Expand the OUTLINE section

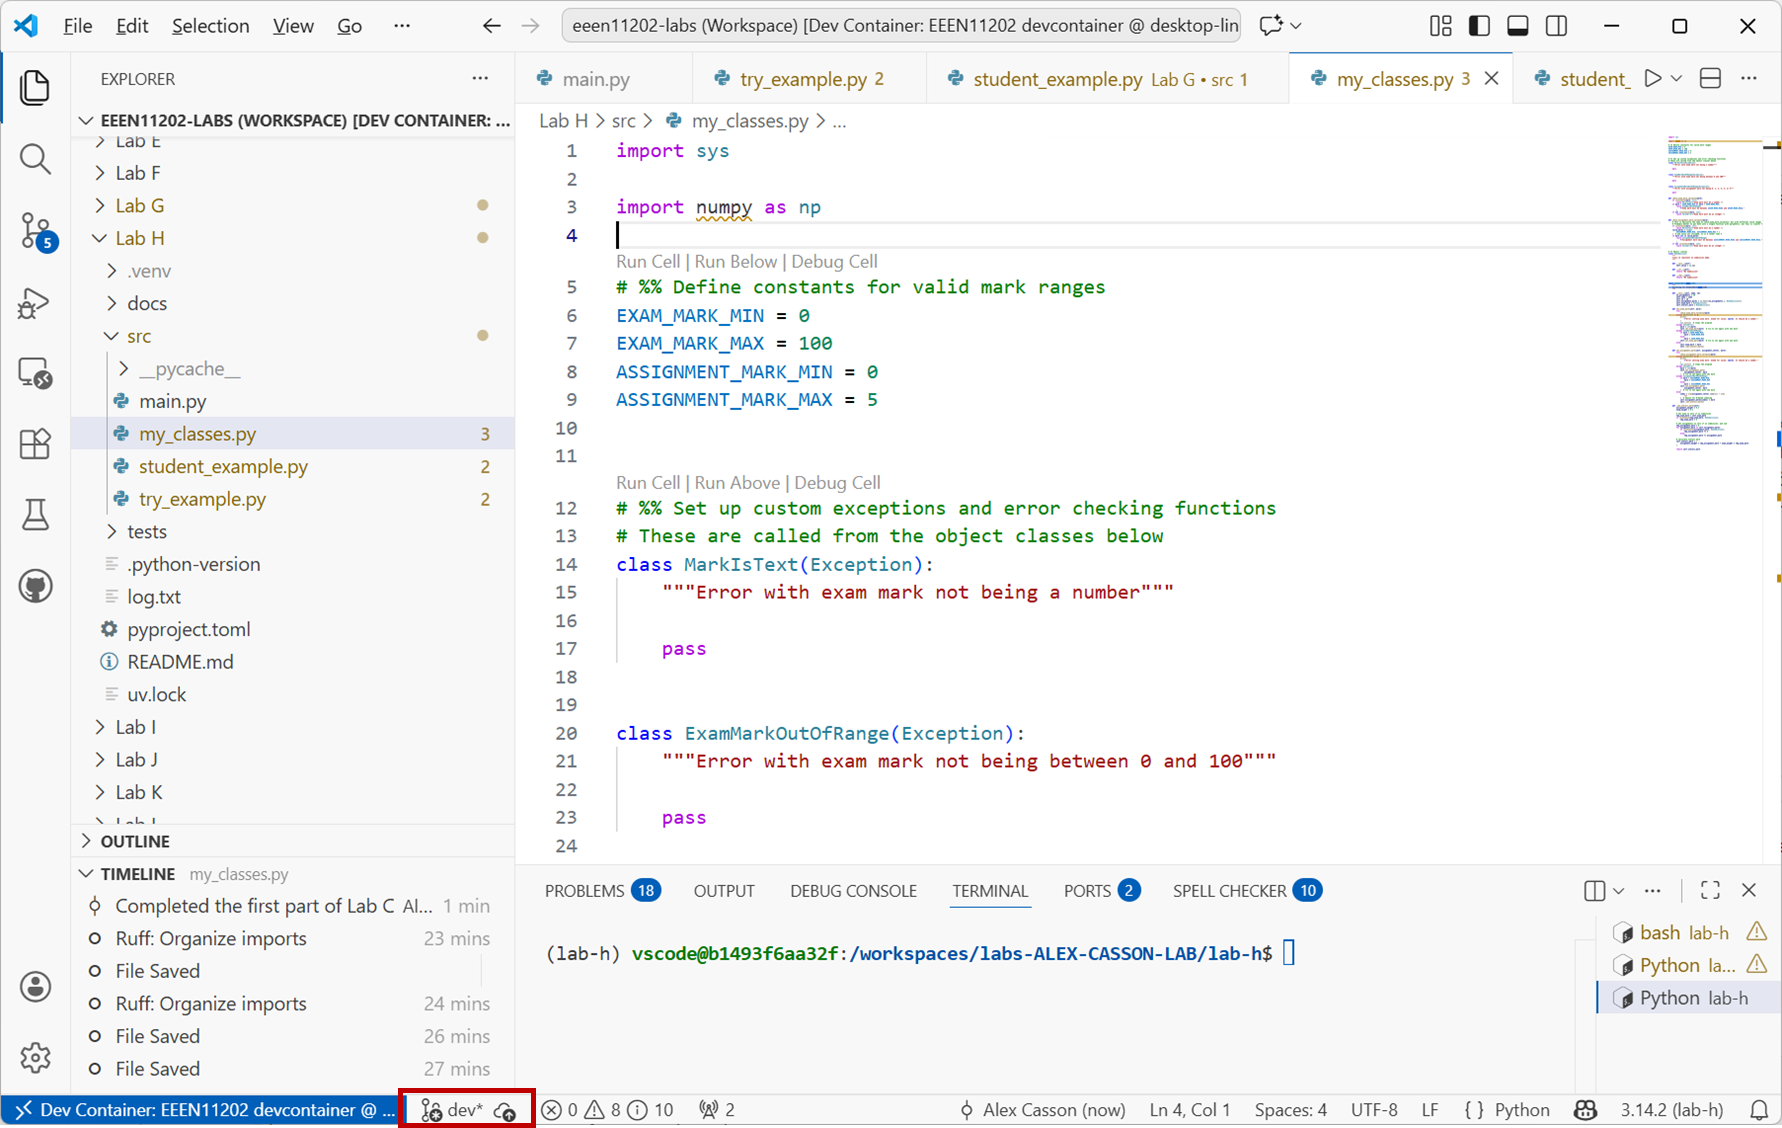(135, 841)
